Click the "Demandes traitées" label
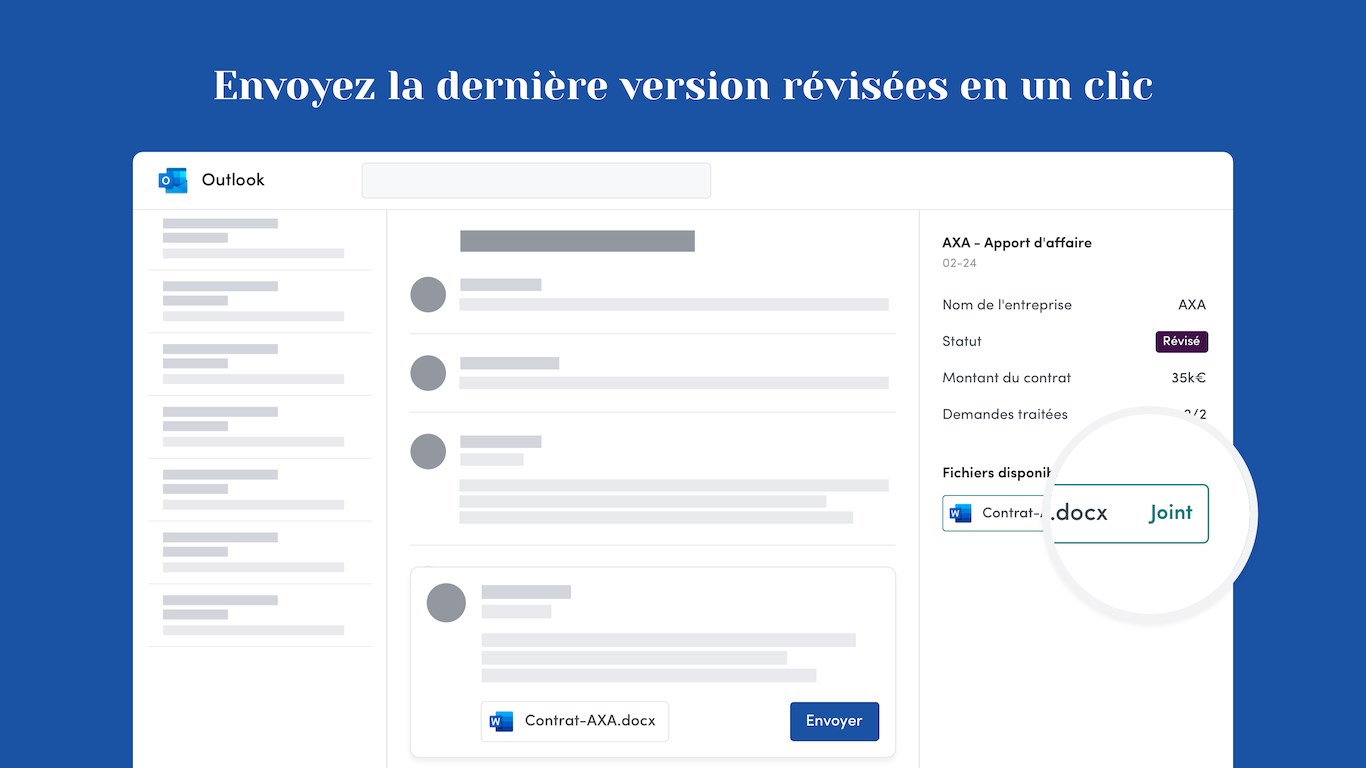Viewport: 1366px width, 768px height. pyautogui.click(x=1005, y=414)
